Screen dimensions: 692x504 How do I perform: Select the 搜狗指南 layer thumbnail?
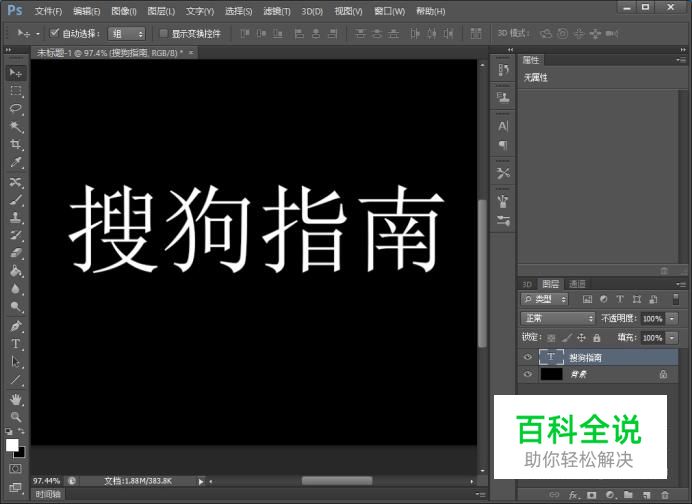pyautogui.click(x=551, y=357)
